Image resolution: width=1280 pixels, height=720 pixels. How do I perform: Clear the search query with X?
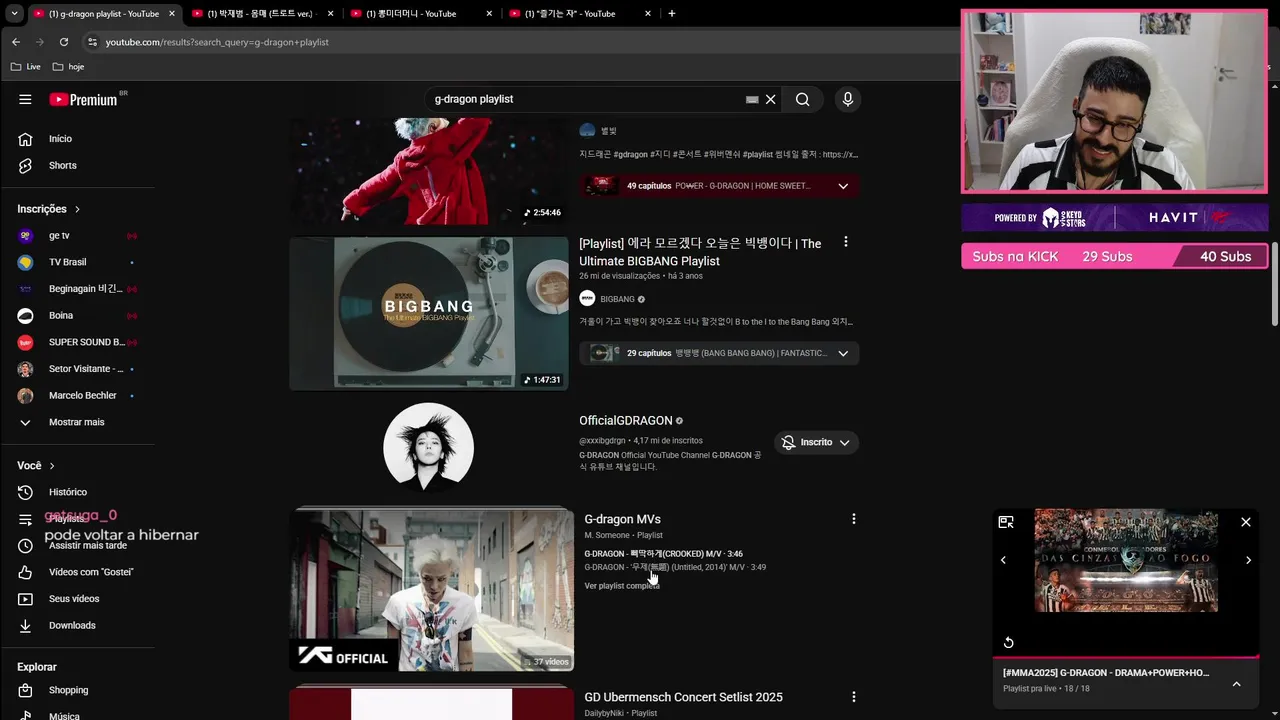[x=771, y=99]
